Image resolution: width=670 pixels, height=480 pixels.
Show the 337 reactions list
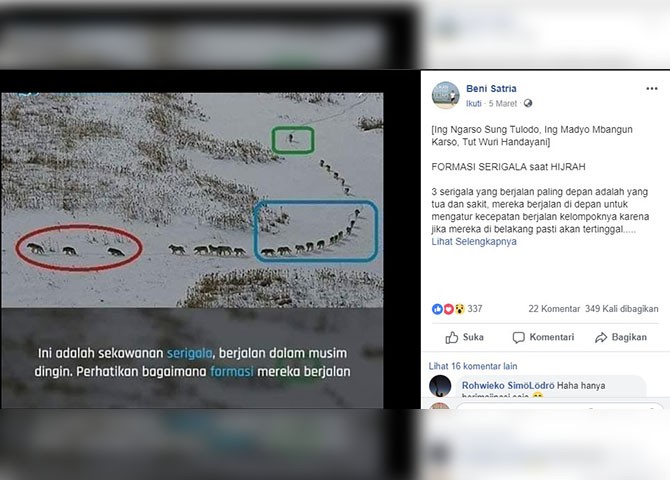coord(475,309)
